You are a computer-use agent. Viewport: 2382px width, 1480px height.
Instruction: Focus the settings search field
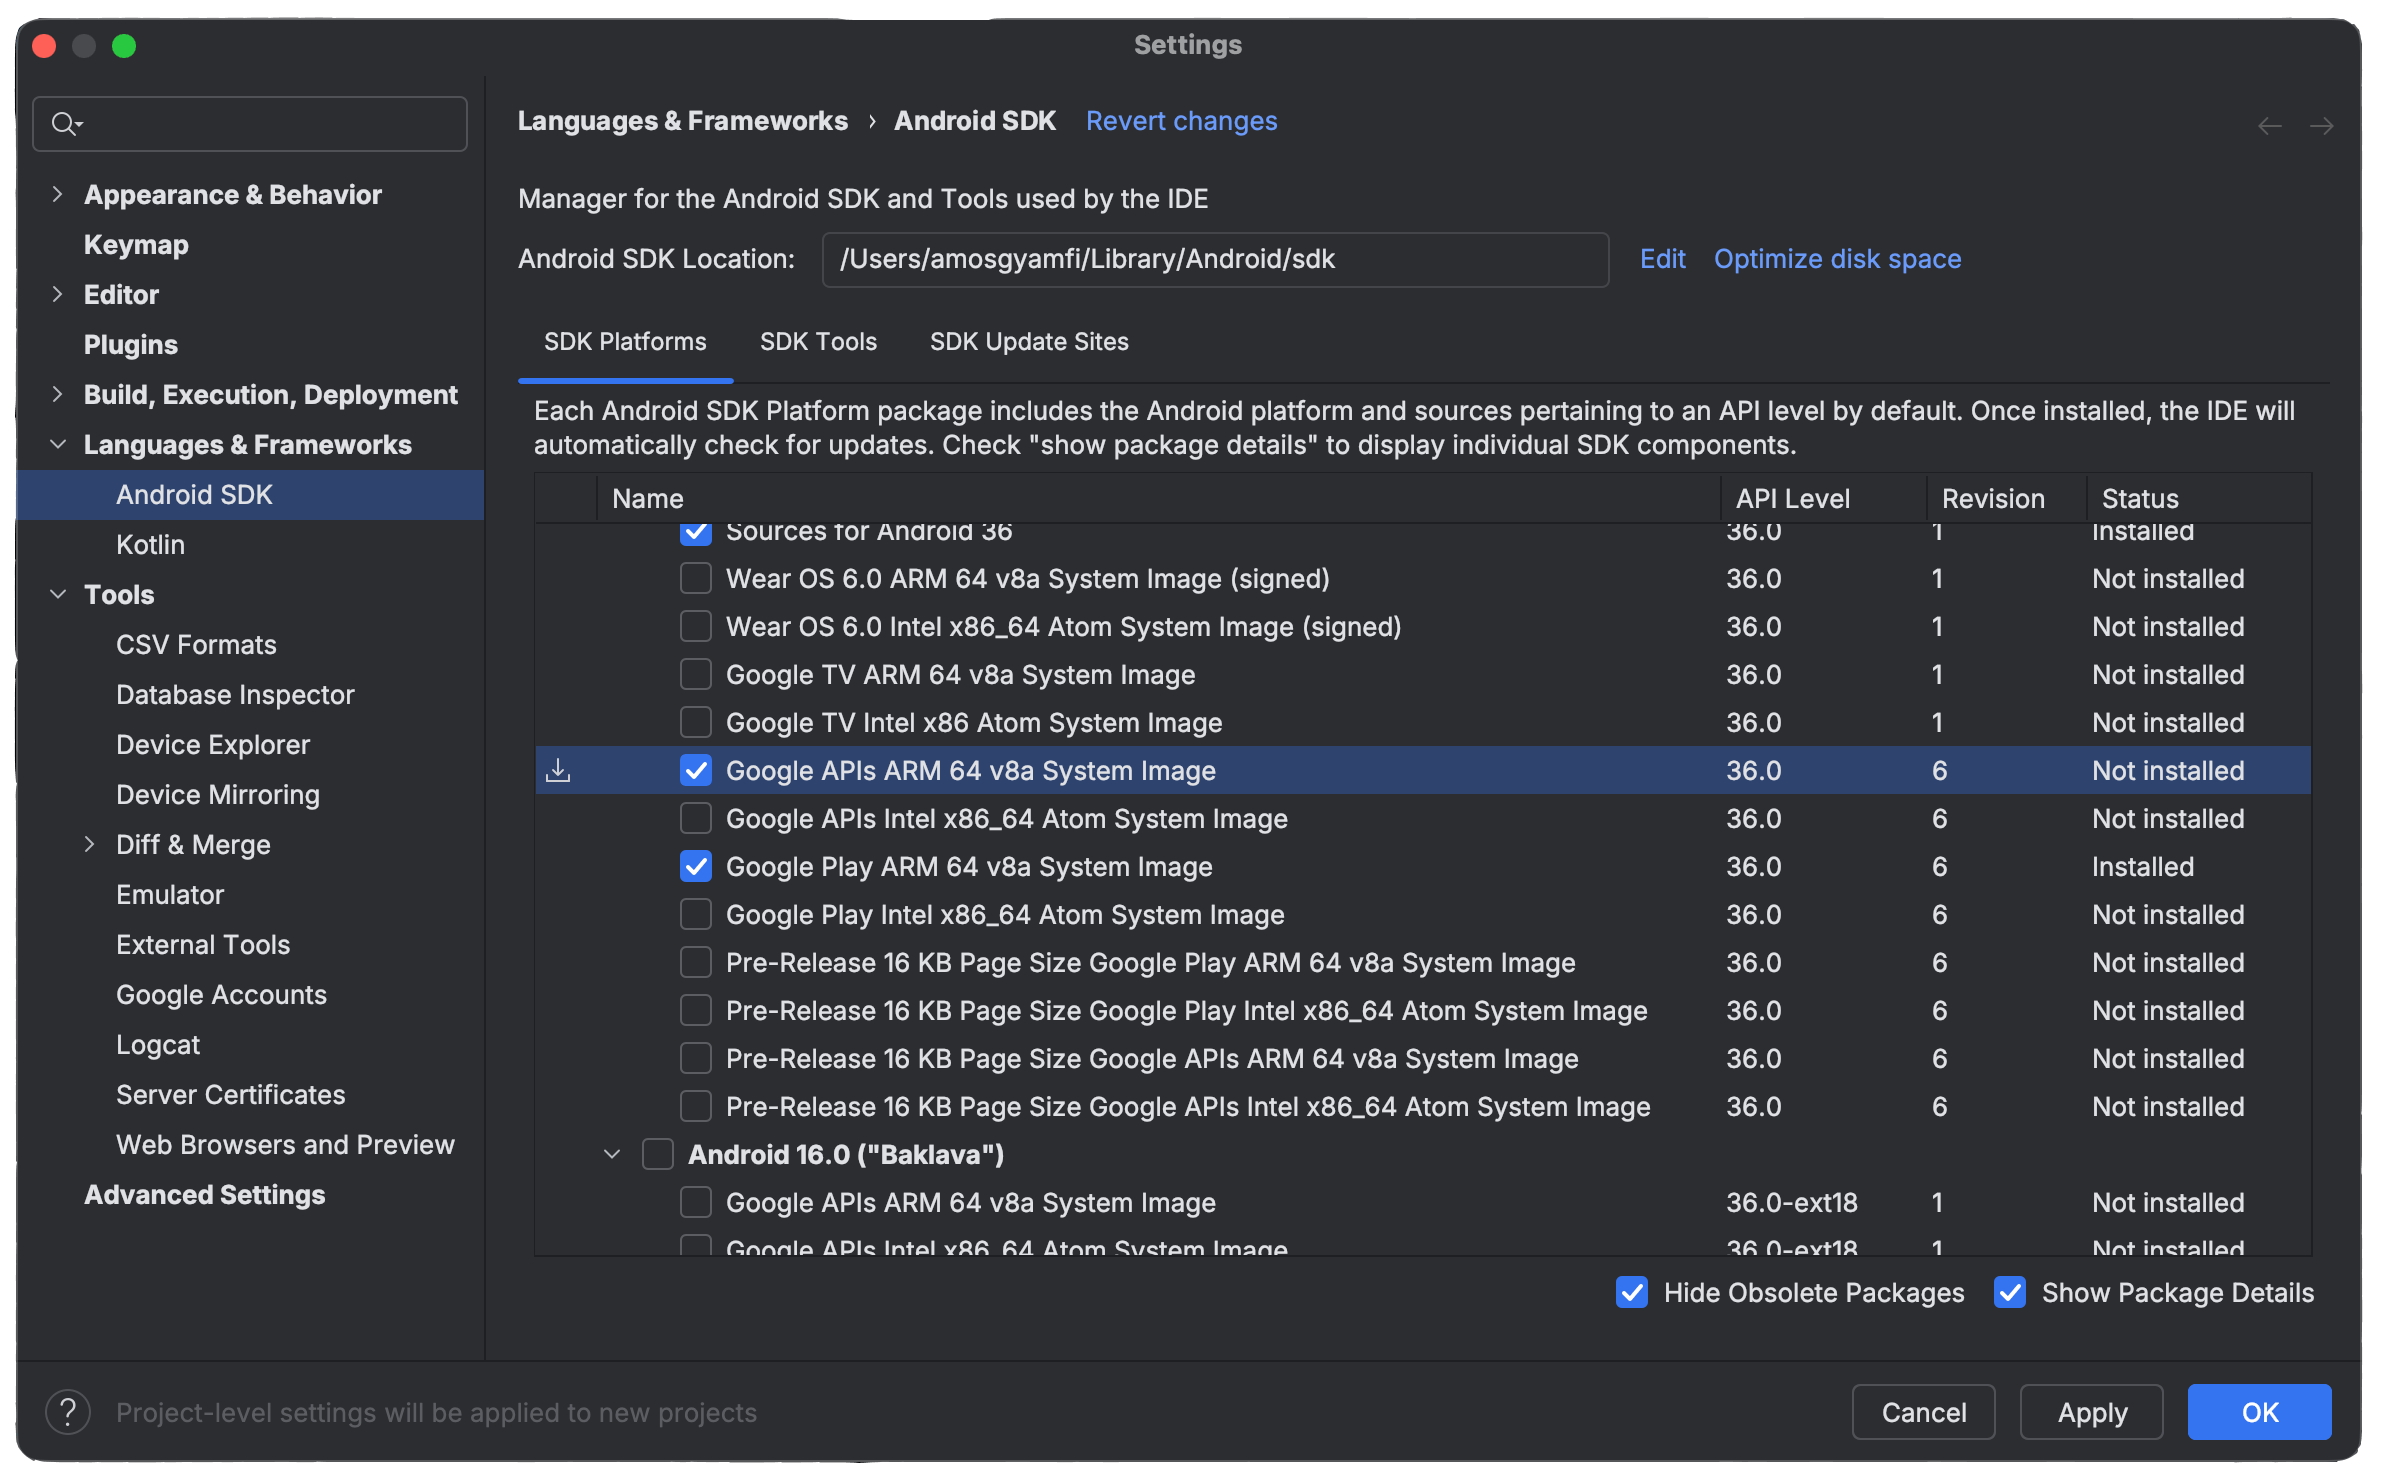(250, 124)
